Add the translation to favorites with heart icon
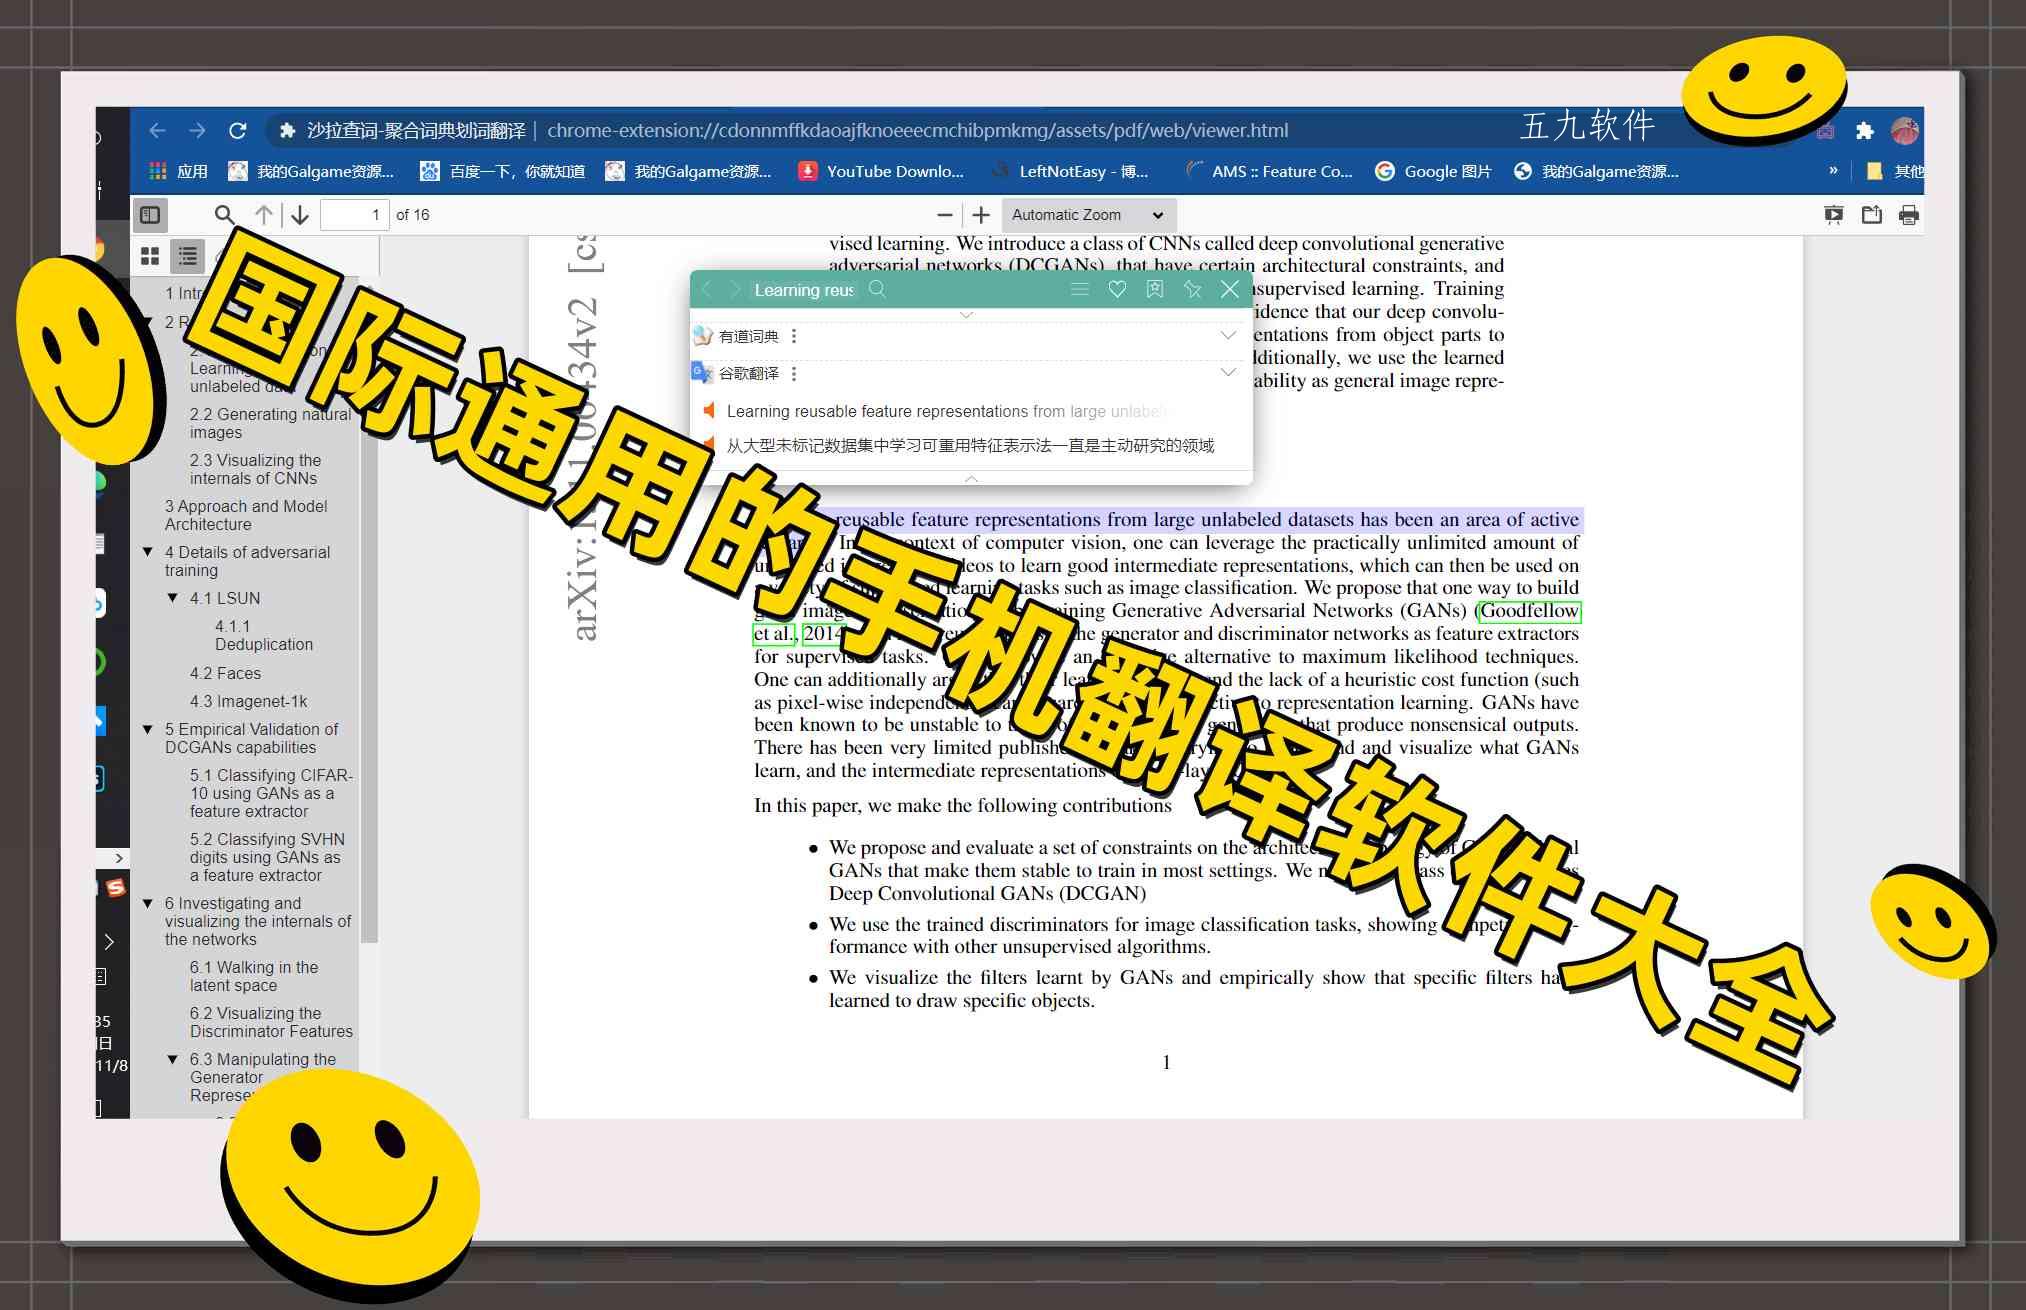Screen dimensions: 2026x1310 point(1118,289)
